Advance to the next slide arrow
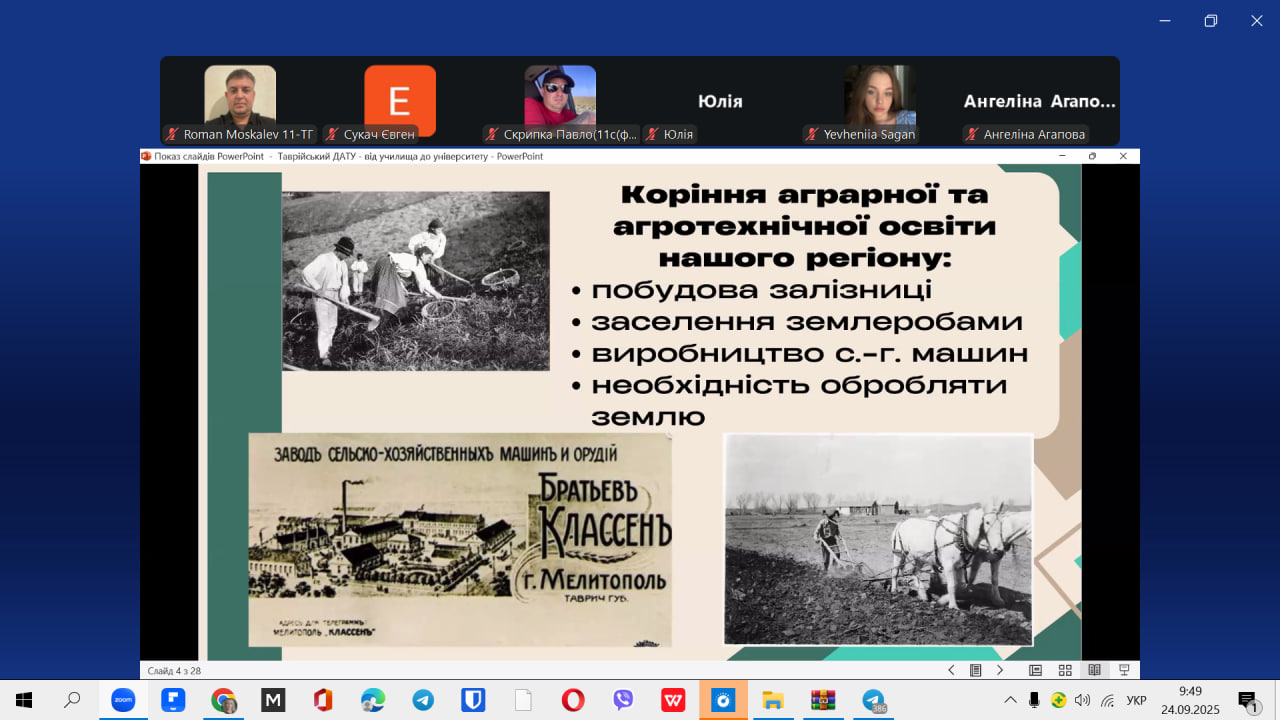The image size is (1280, 720). coord(999,670)
